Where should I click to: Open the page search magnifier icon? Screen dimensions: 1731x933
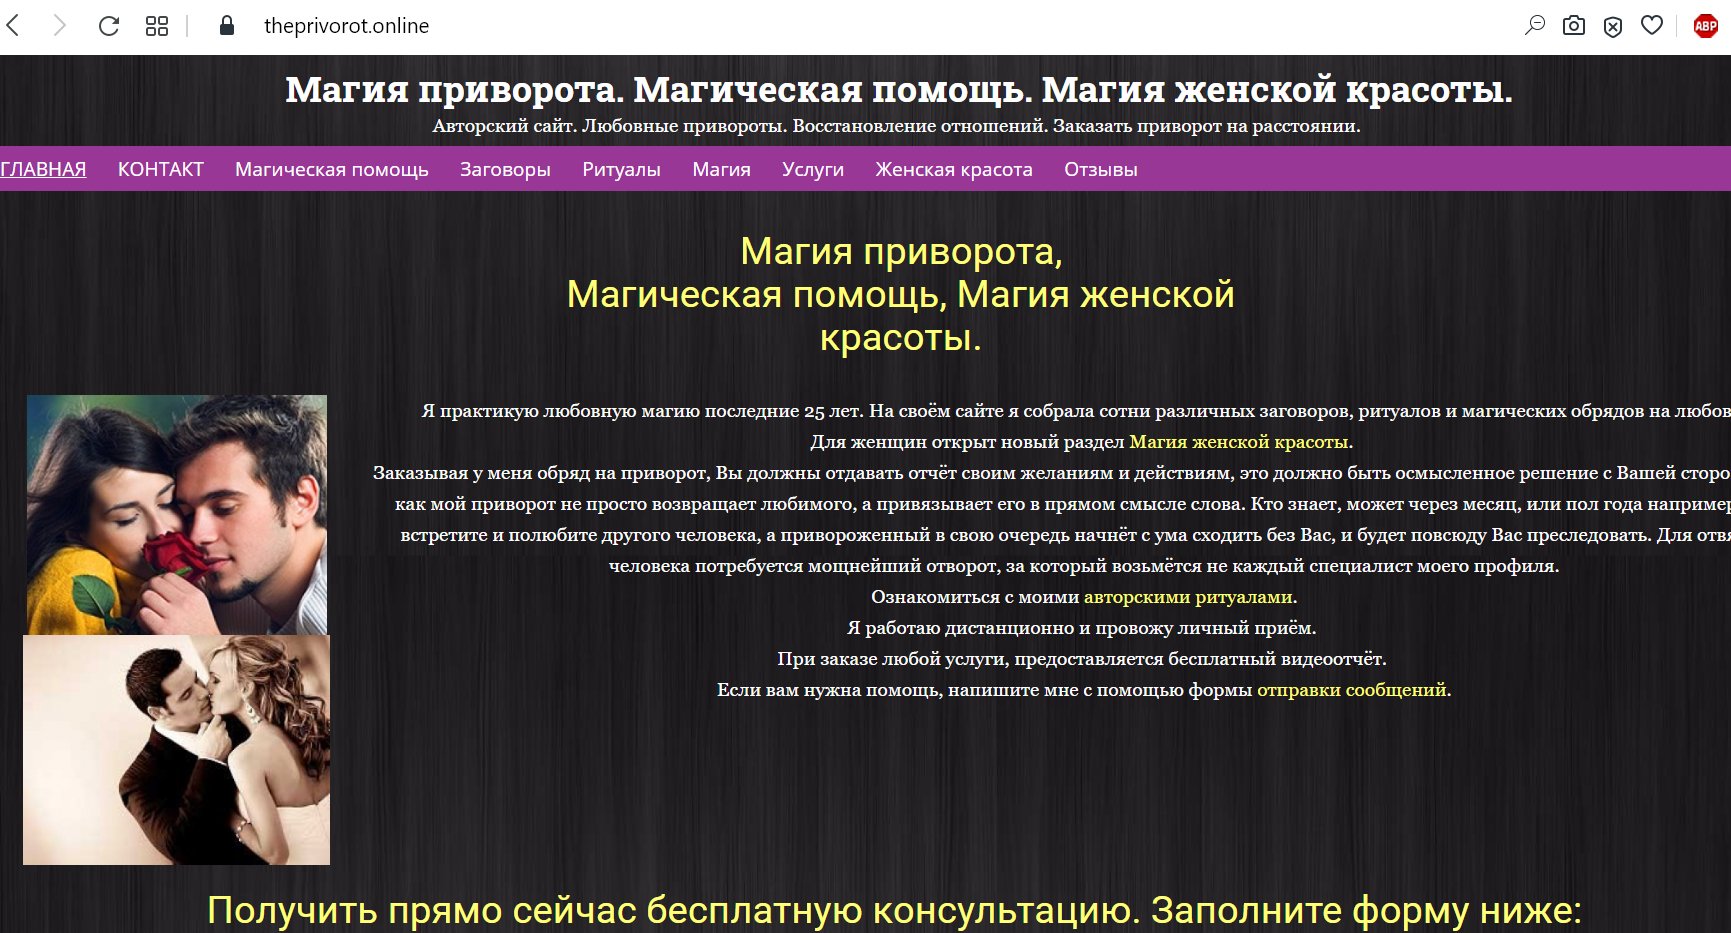tap(1534, 26)
